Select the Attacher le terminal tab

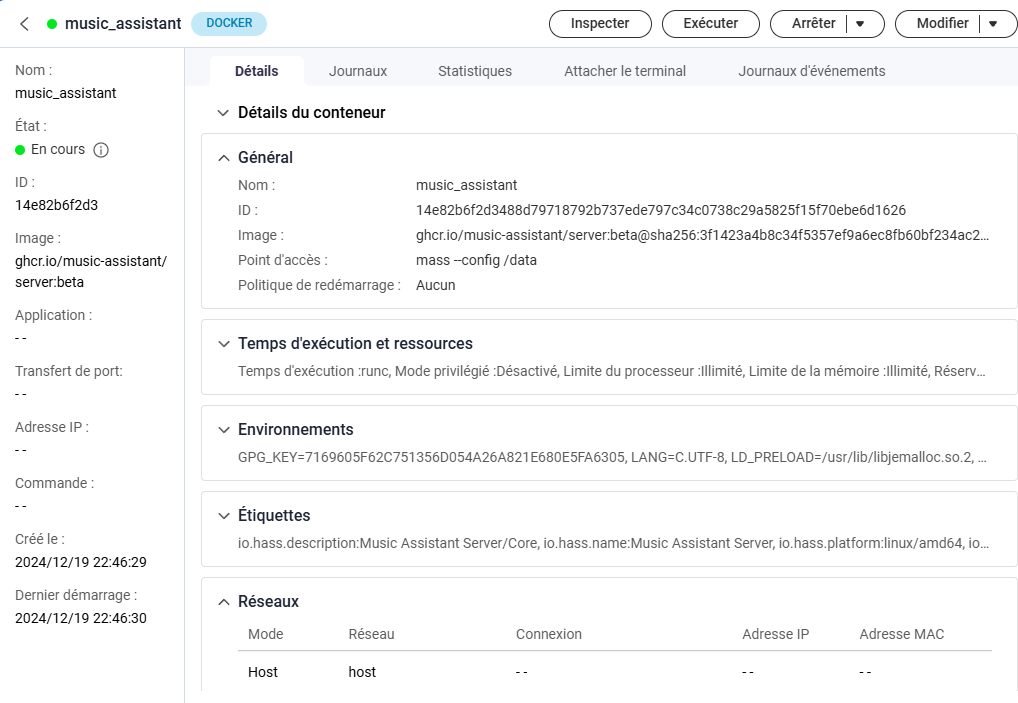[x=625, y=71]
